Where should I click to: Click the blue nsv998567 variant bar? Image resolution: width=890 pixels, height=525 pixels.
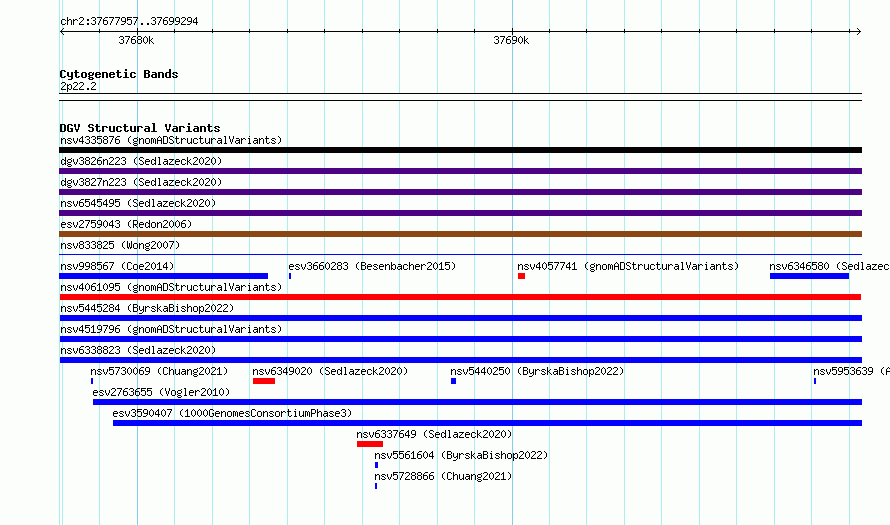tap(163, 276)
